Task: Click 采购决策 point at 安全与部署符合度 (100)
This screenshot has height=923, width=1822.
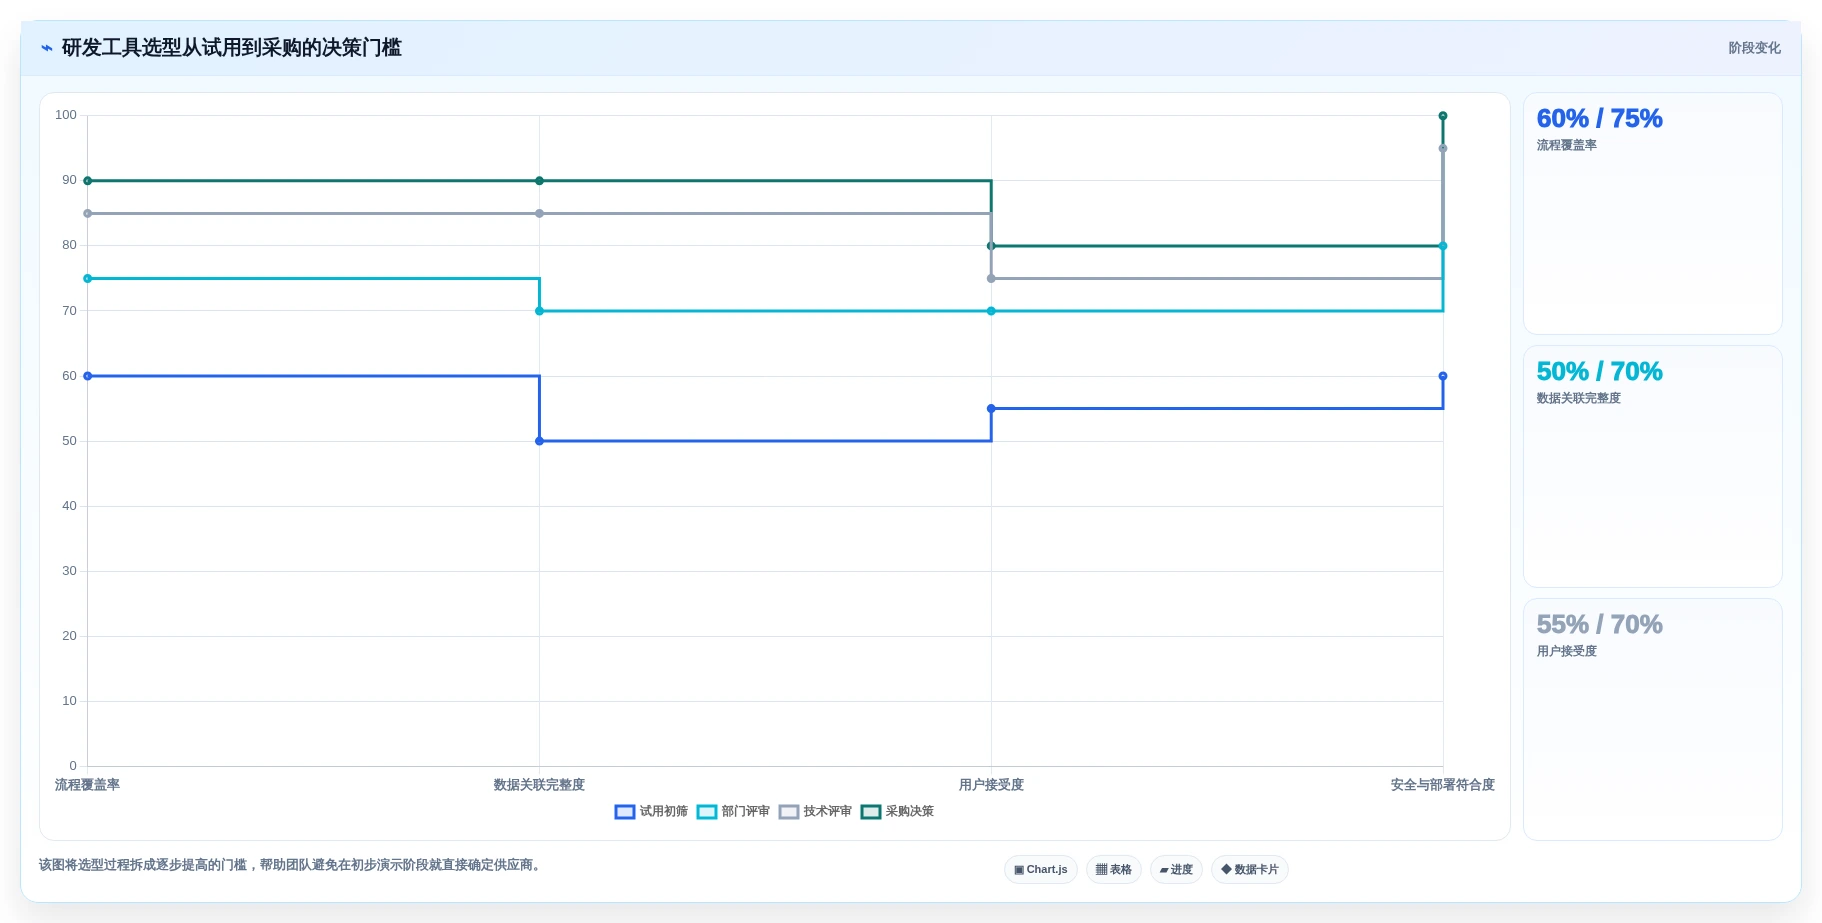Action: coord(1443,116)
